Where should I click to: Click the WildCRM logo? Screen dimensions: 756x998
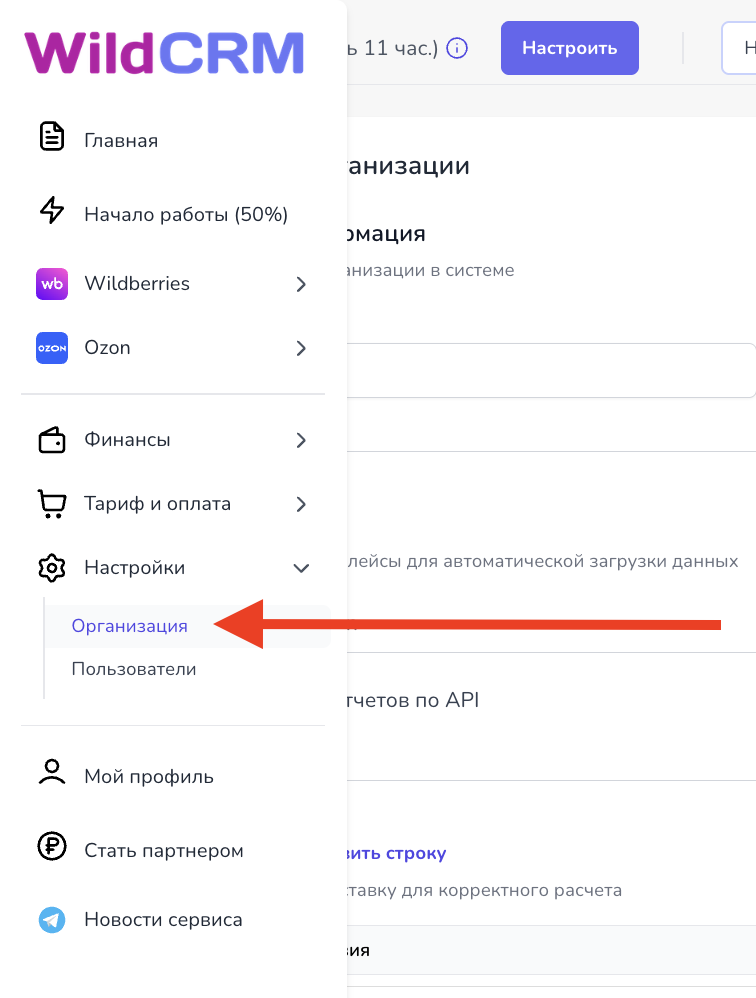pos(164,53)
